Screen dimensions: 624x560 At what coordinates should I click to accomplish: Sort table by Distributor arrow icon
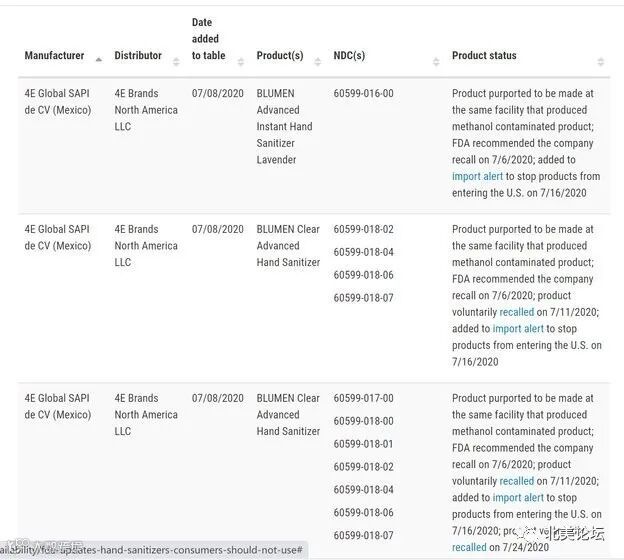175,60
